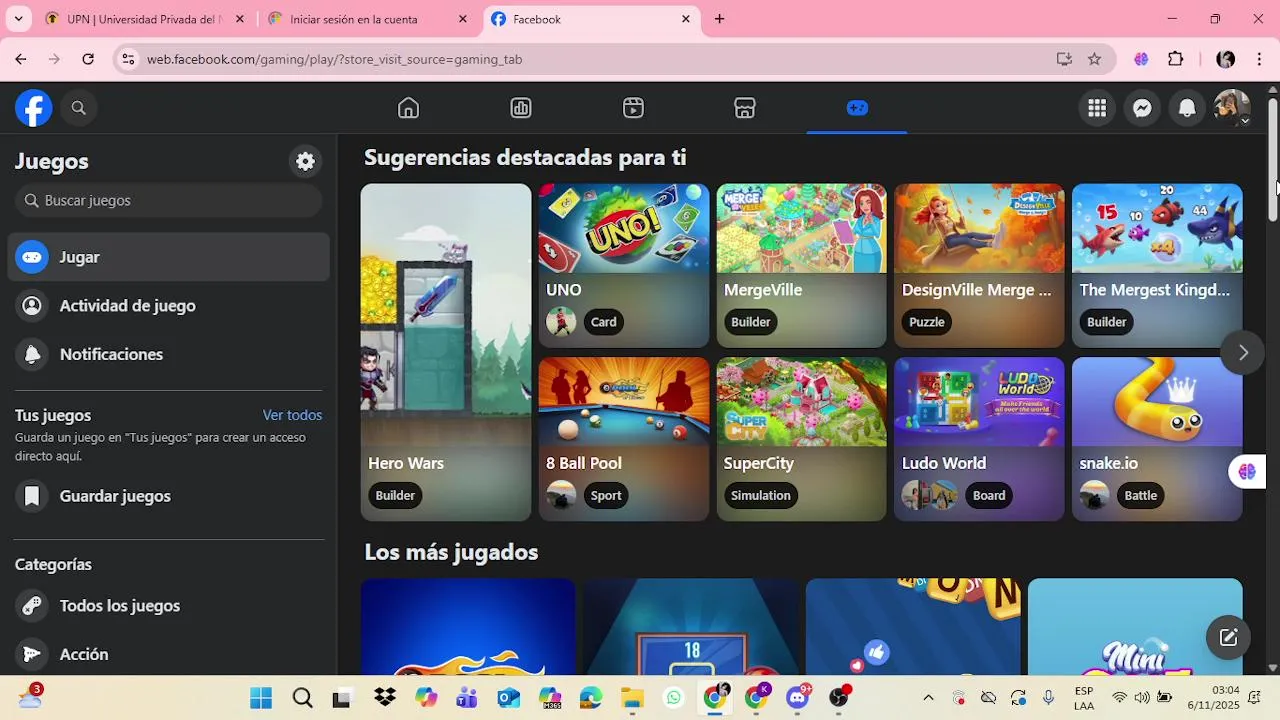Open a new browser tab
1280x720 pixels.
coord(719,19)
